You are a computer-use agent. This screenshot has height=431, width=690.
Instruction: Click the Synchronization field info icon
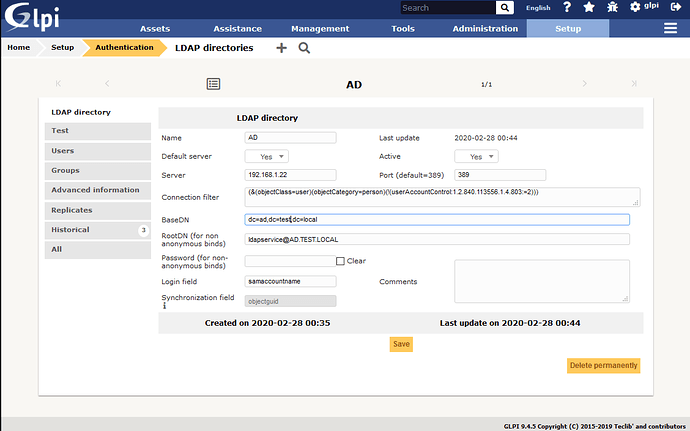tap(165, 306)
